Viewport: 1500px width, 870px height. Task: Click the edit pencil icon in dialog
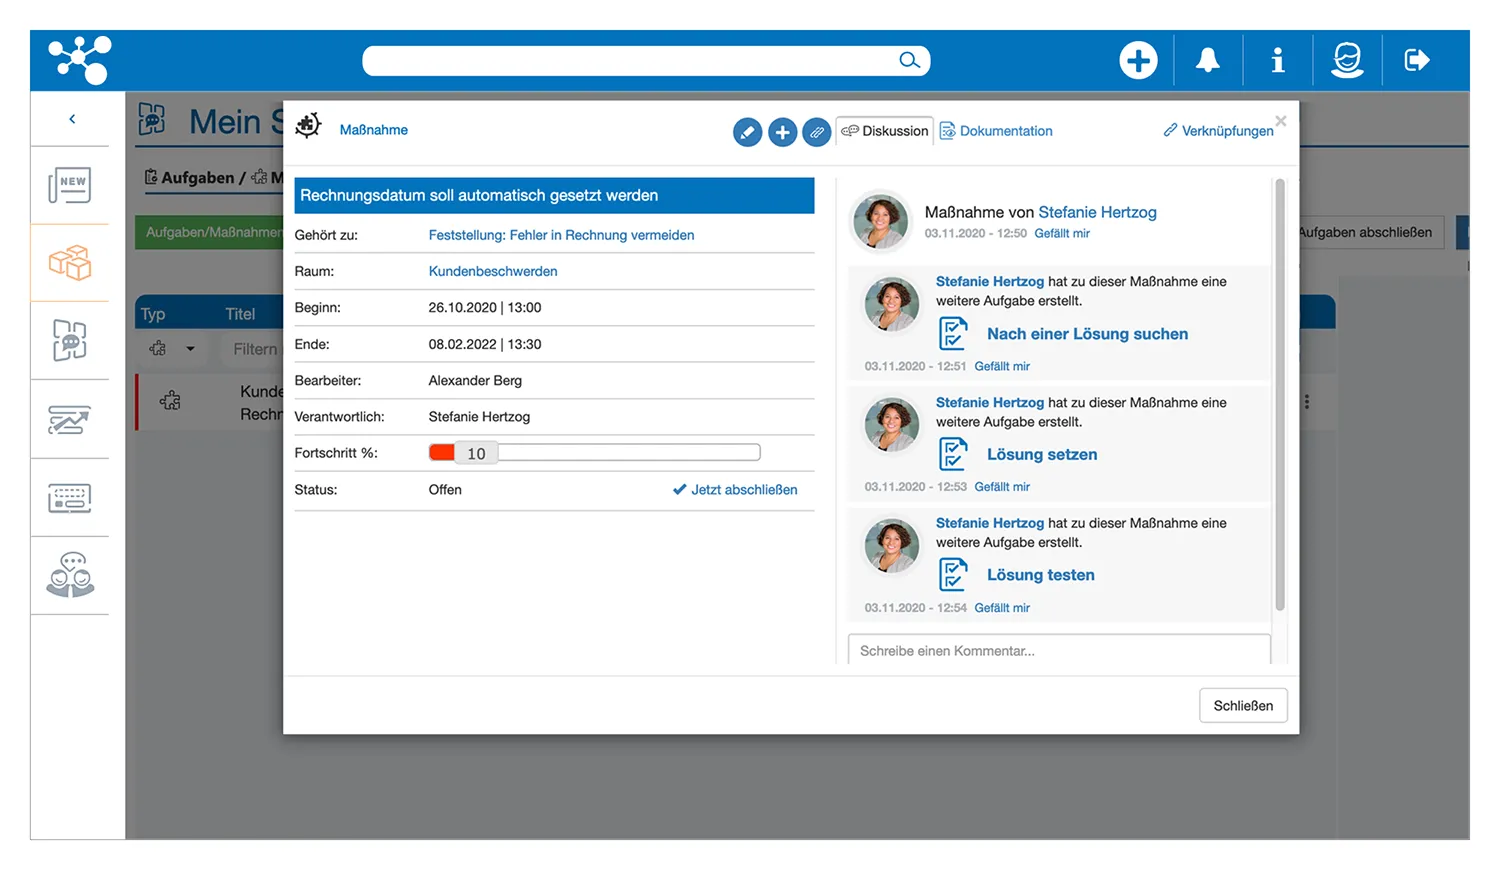click(747, 132)
